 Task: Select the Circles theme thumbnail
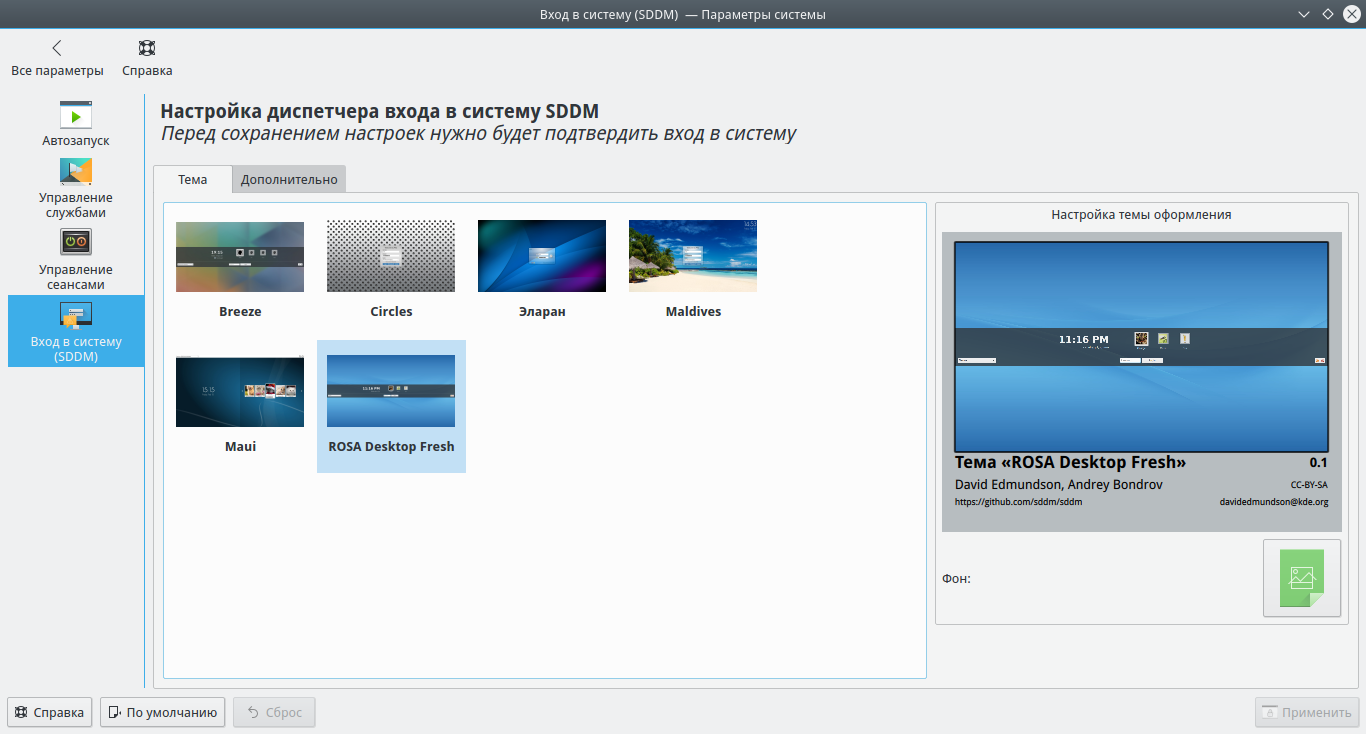click(x=391, y=257)
